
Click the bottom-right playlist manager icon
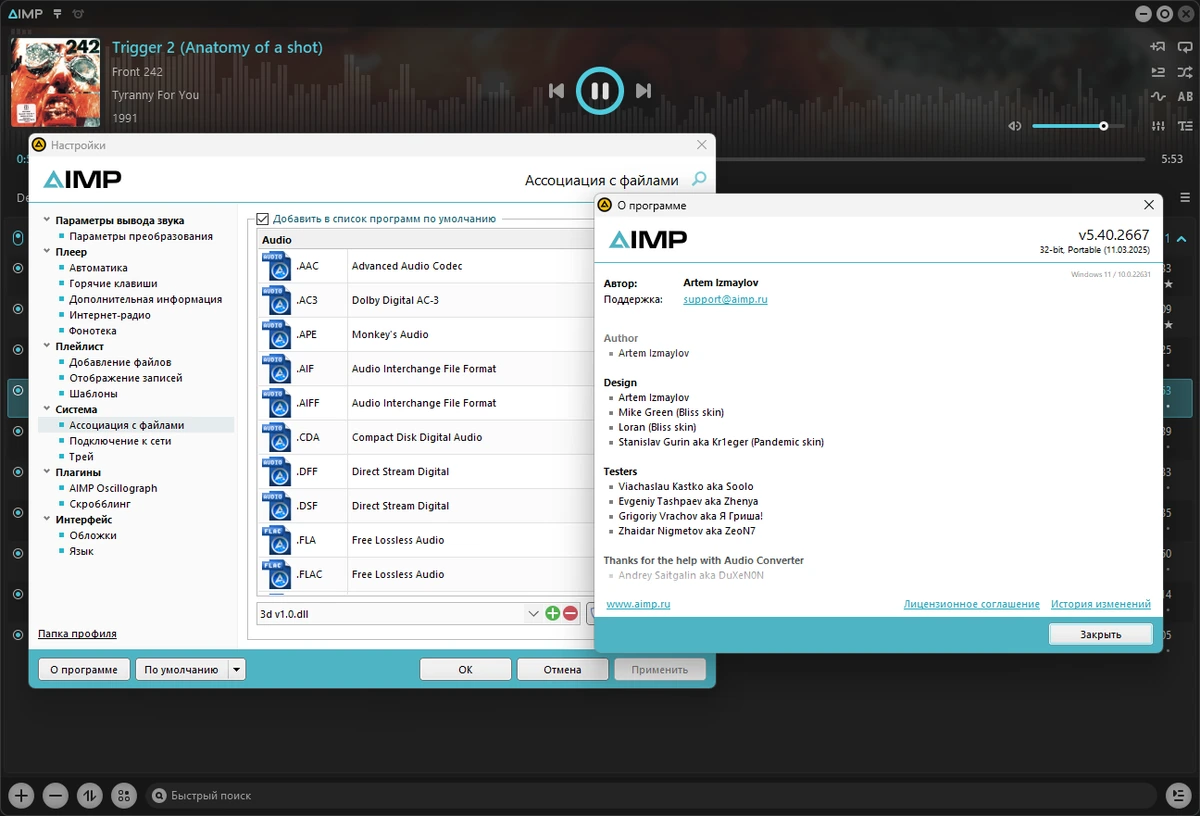click(x=1178, y=796)
